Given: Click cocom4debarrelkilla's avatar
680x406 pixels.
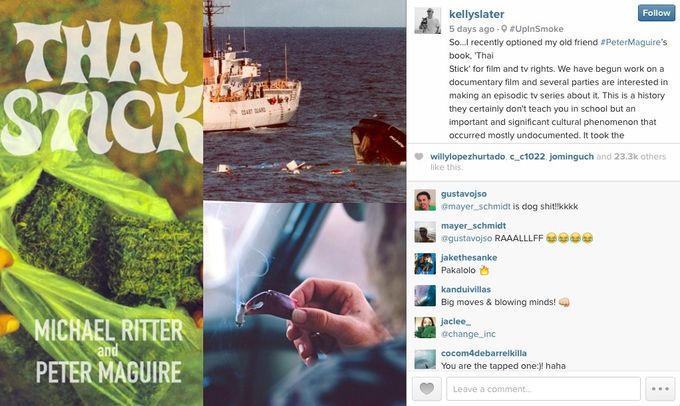Looking at the screenshot, I should pos(424,359).
